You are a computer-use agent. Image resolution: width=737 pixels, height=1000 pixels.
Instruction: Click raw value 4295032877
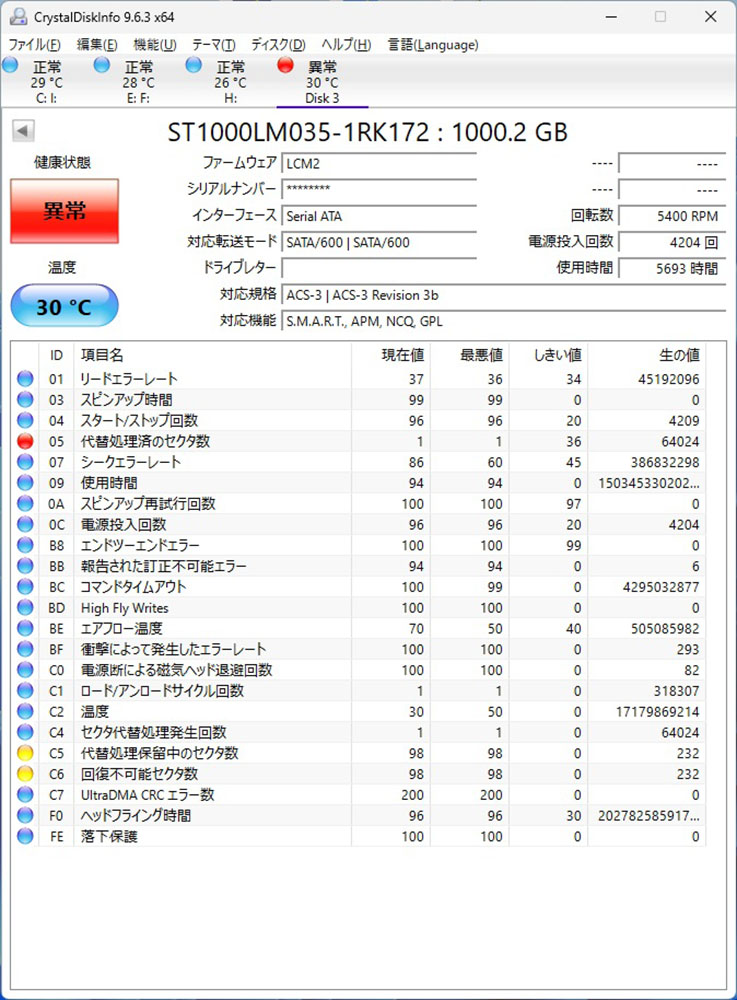(x=661, y=587)
